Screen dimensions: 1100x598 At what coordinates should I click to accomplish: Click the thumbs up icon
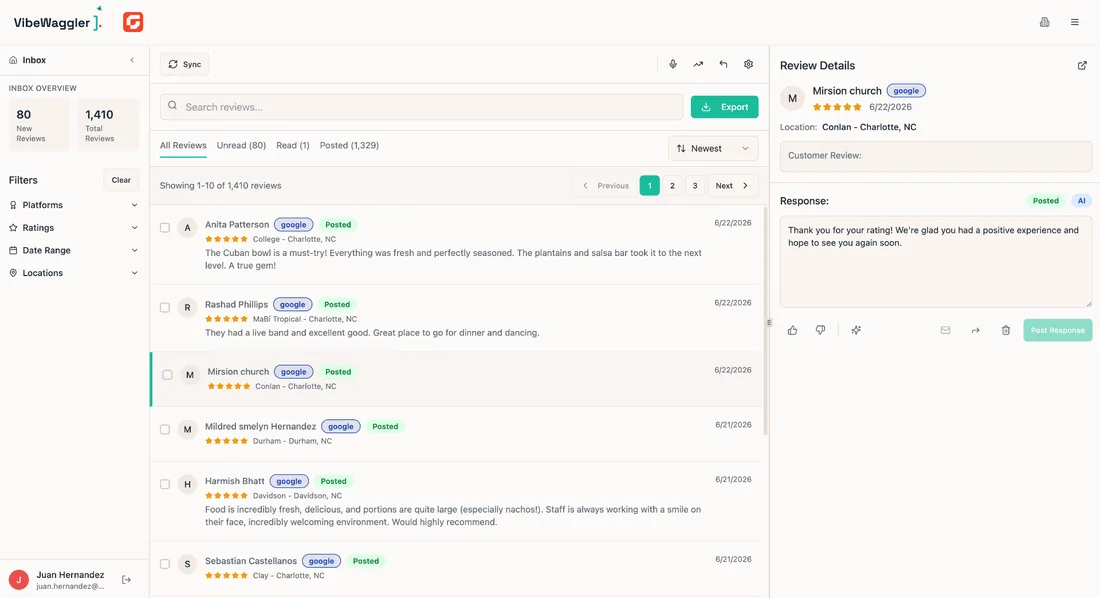793,330
